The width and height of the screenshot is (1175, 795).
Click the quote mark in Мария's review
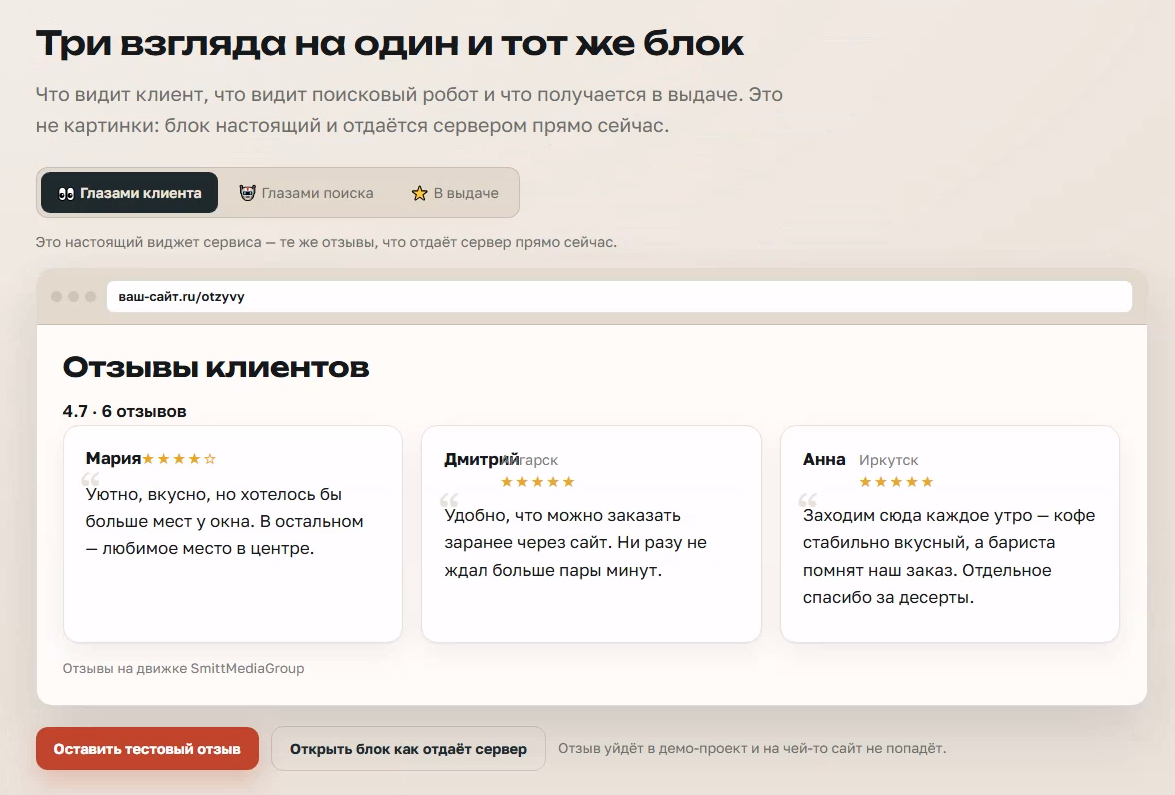coord(90,480)
